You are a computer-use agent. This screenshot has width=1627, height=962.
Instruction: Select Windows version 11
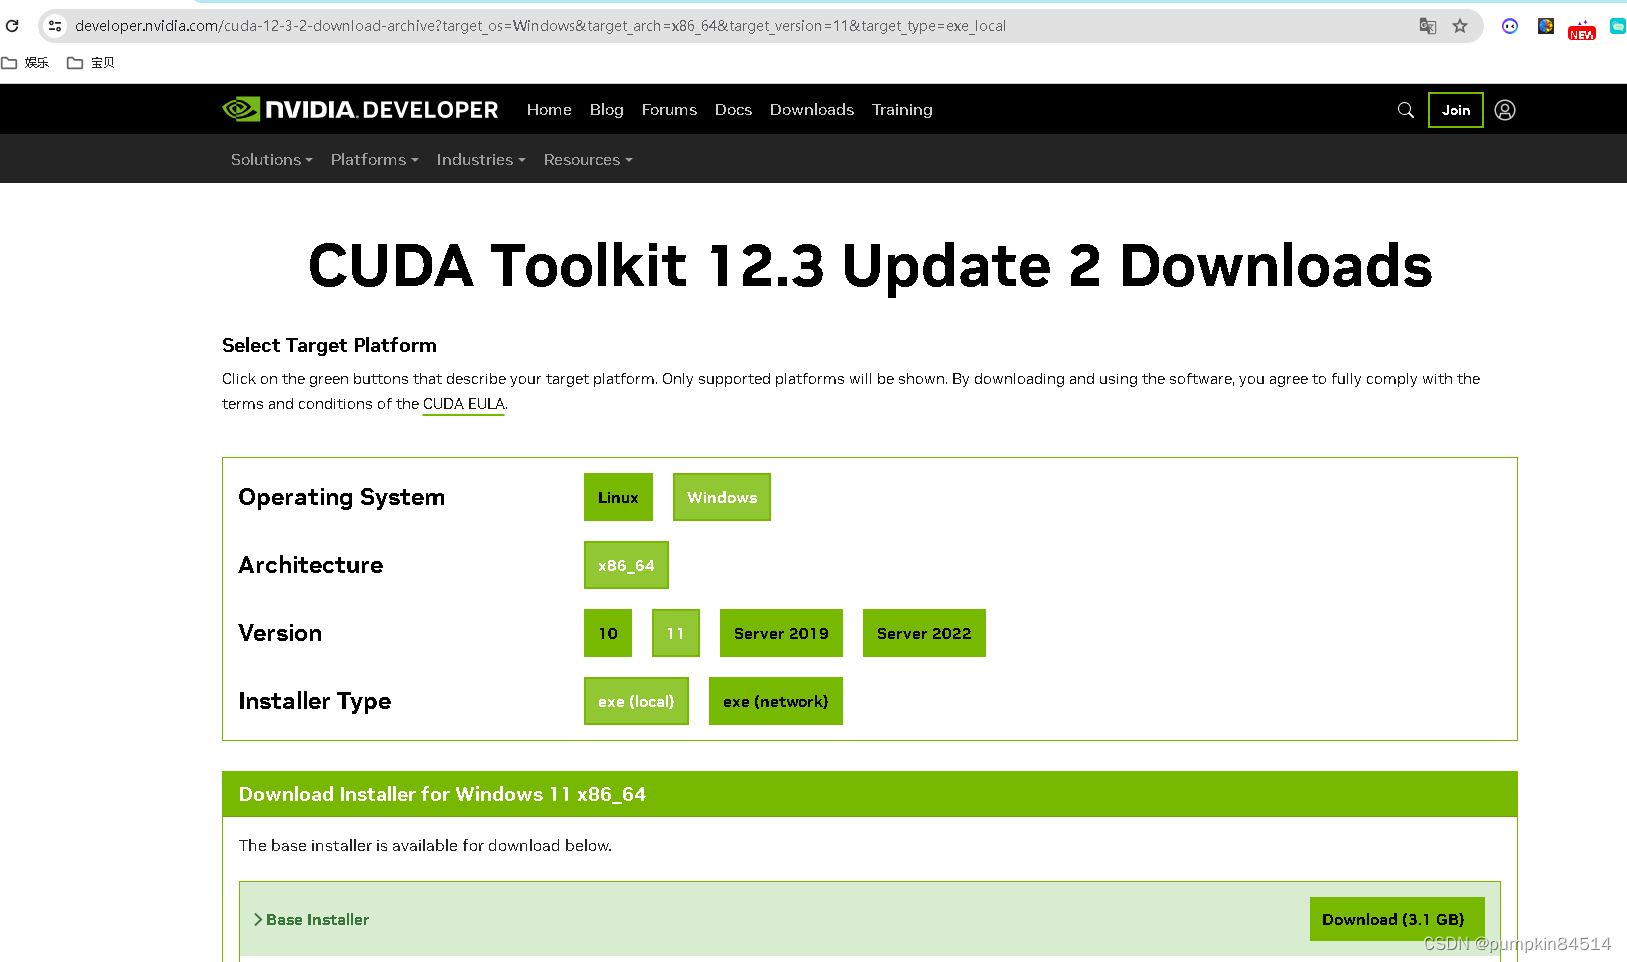tap(676, 633)
